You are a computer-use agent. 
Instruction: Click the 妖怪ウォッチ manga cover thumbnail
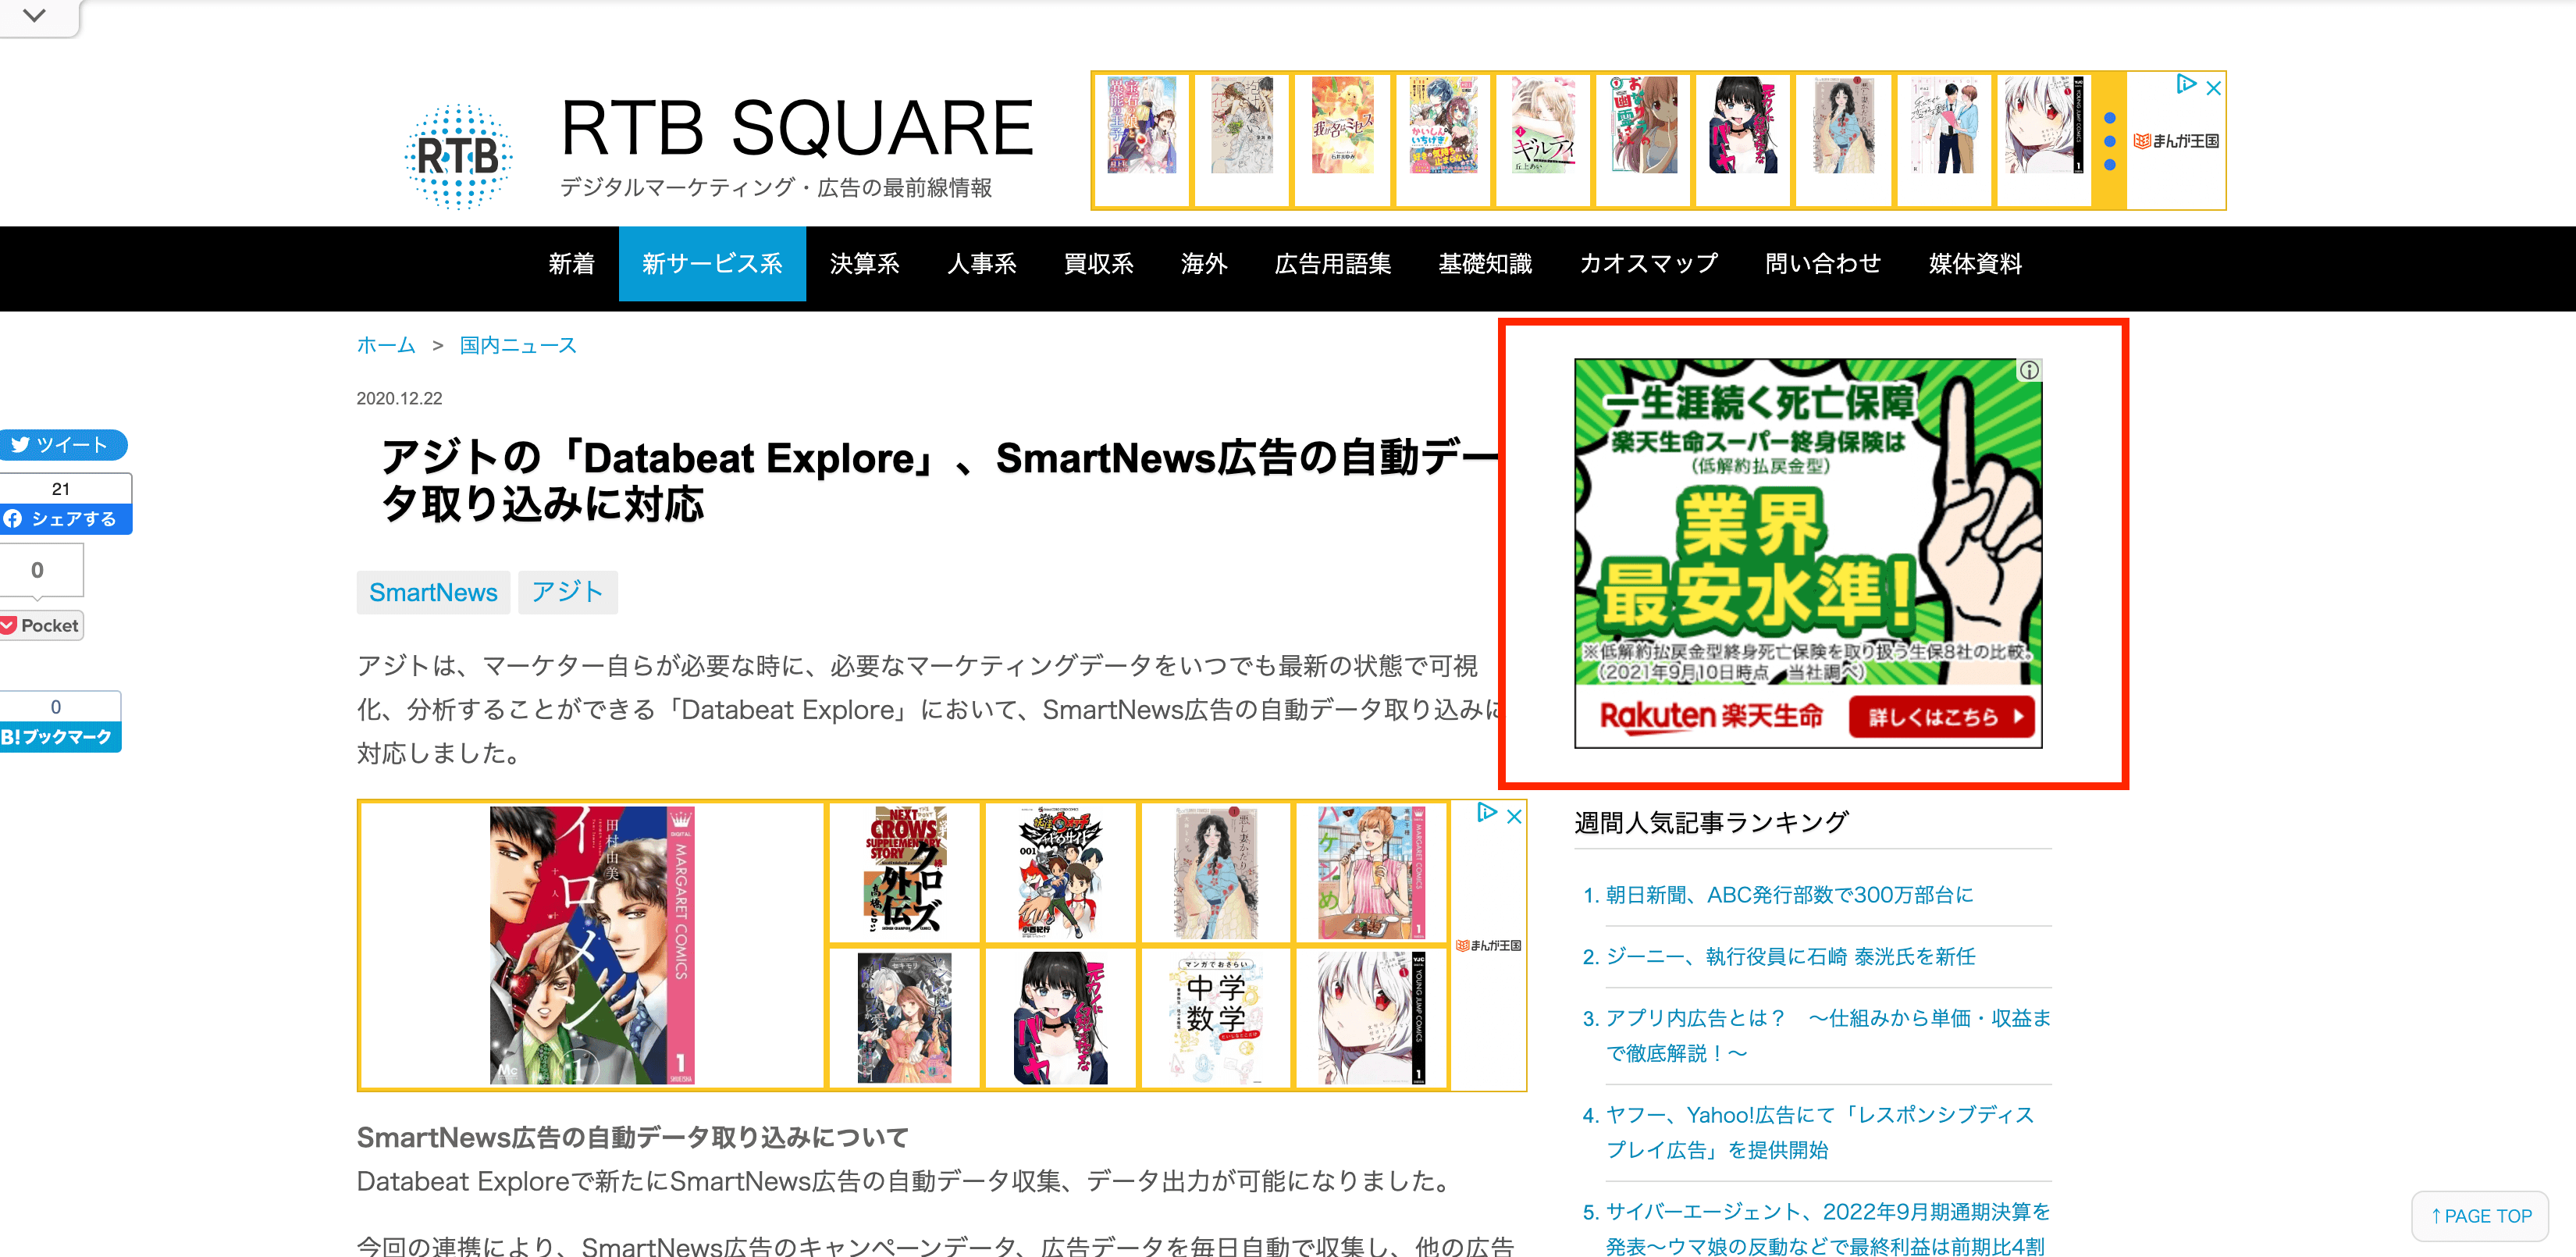(x=1060, y=872)
